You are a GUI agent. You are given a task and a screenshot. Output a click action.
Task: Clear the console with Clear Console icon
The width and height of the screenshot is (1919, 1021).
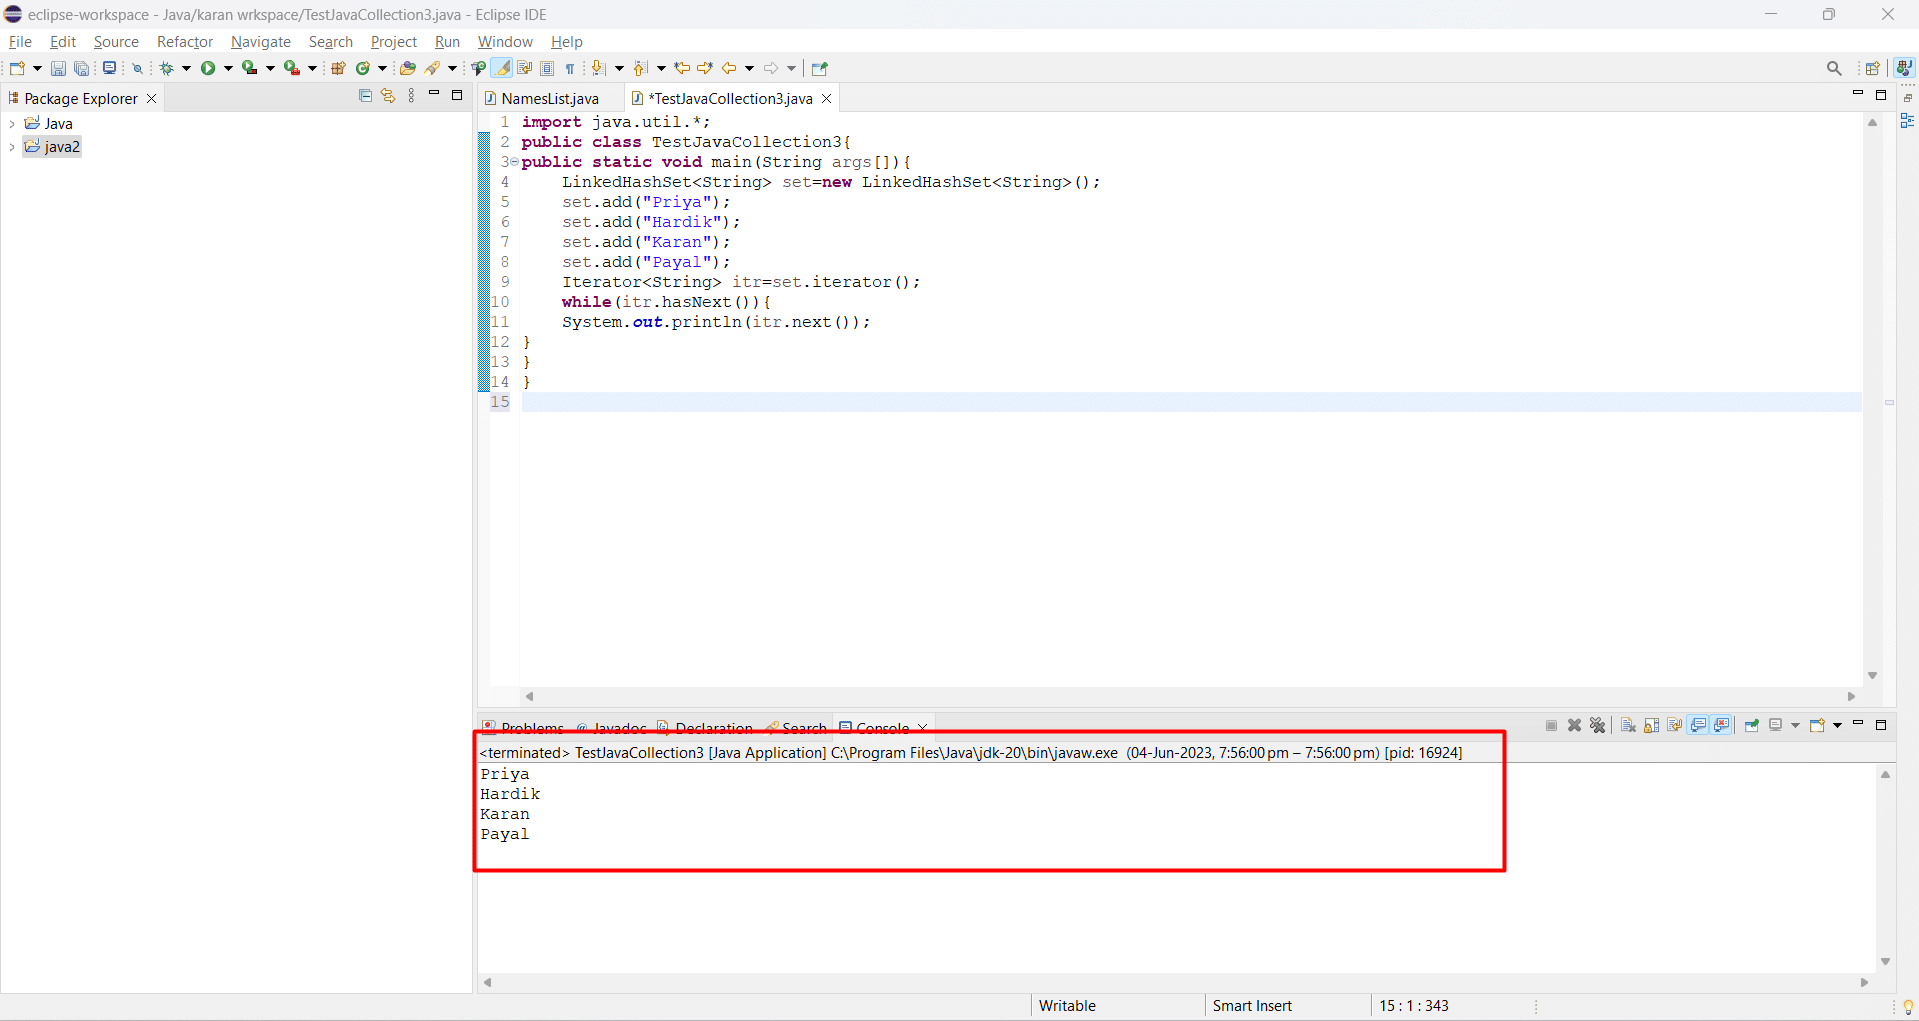point(1628,725)
